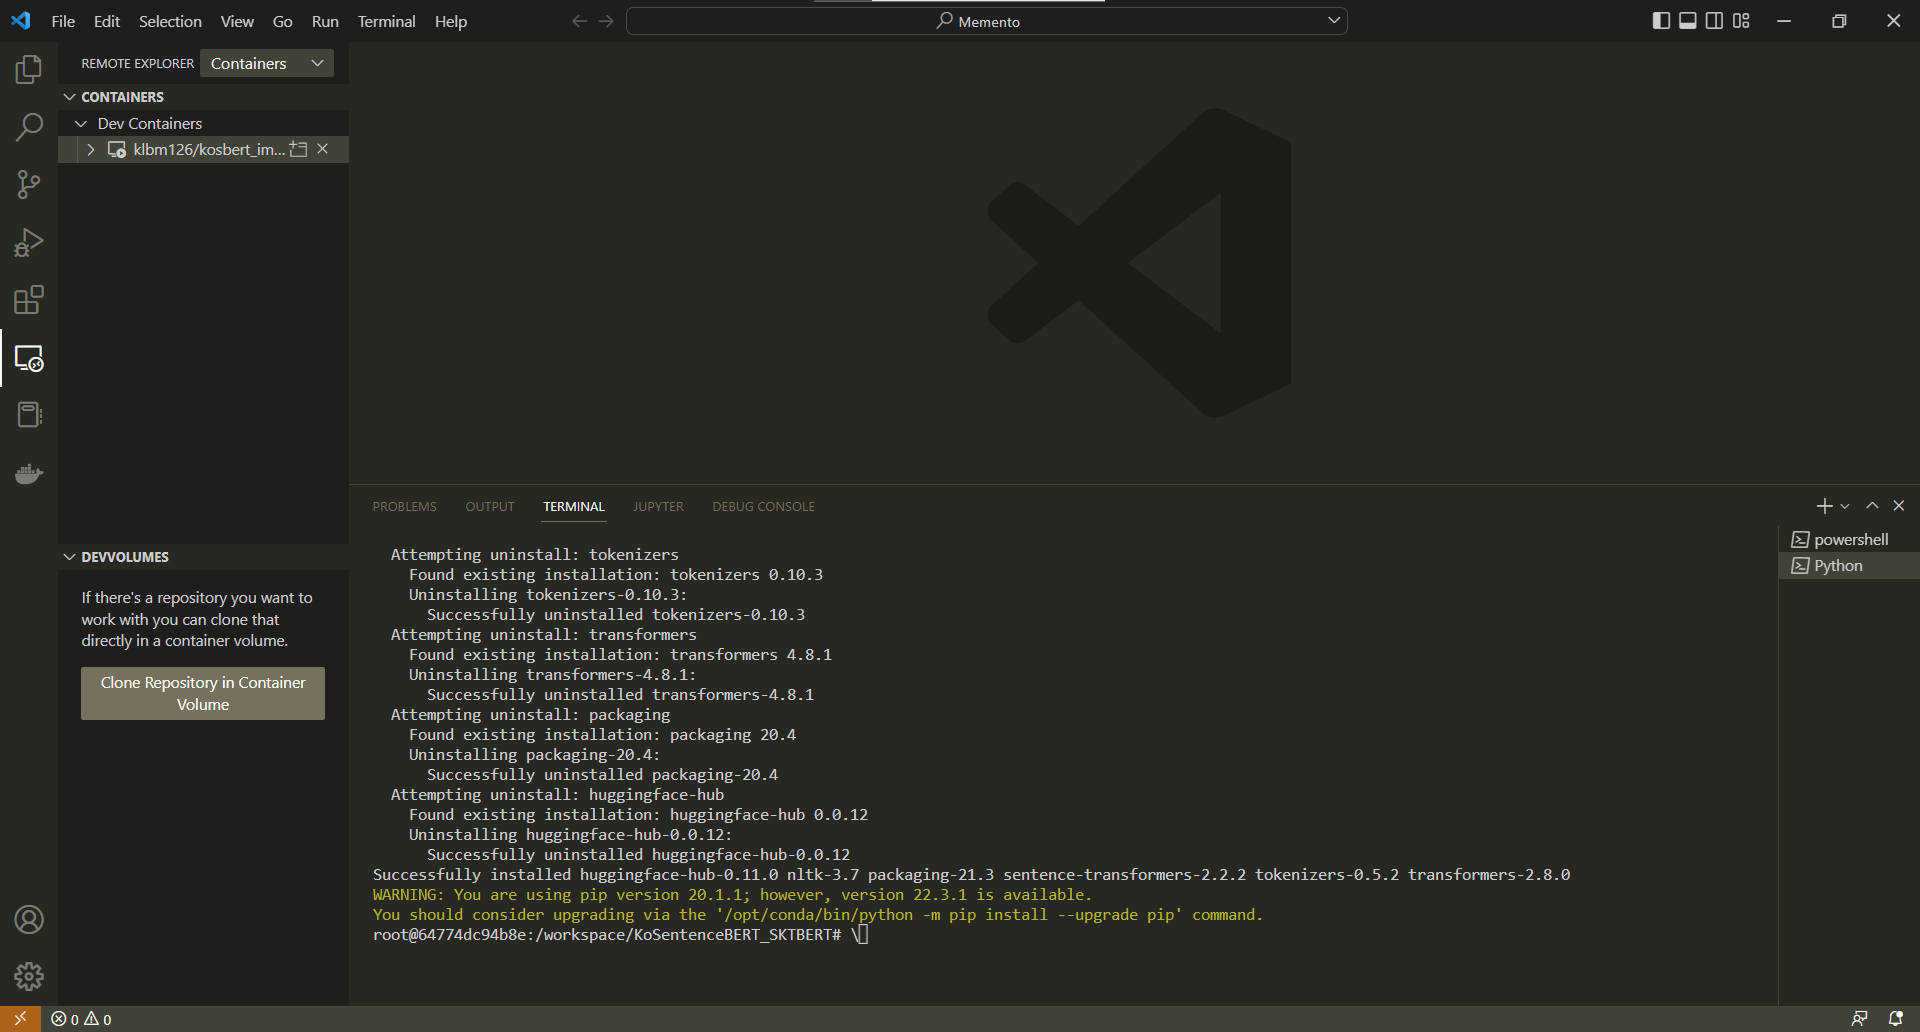Image resolution: width=1920 pixels, height=1032 pixels.
Task: Click the Memento command center search box
Action: click(986, 21)
